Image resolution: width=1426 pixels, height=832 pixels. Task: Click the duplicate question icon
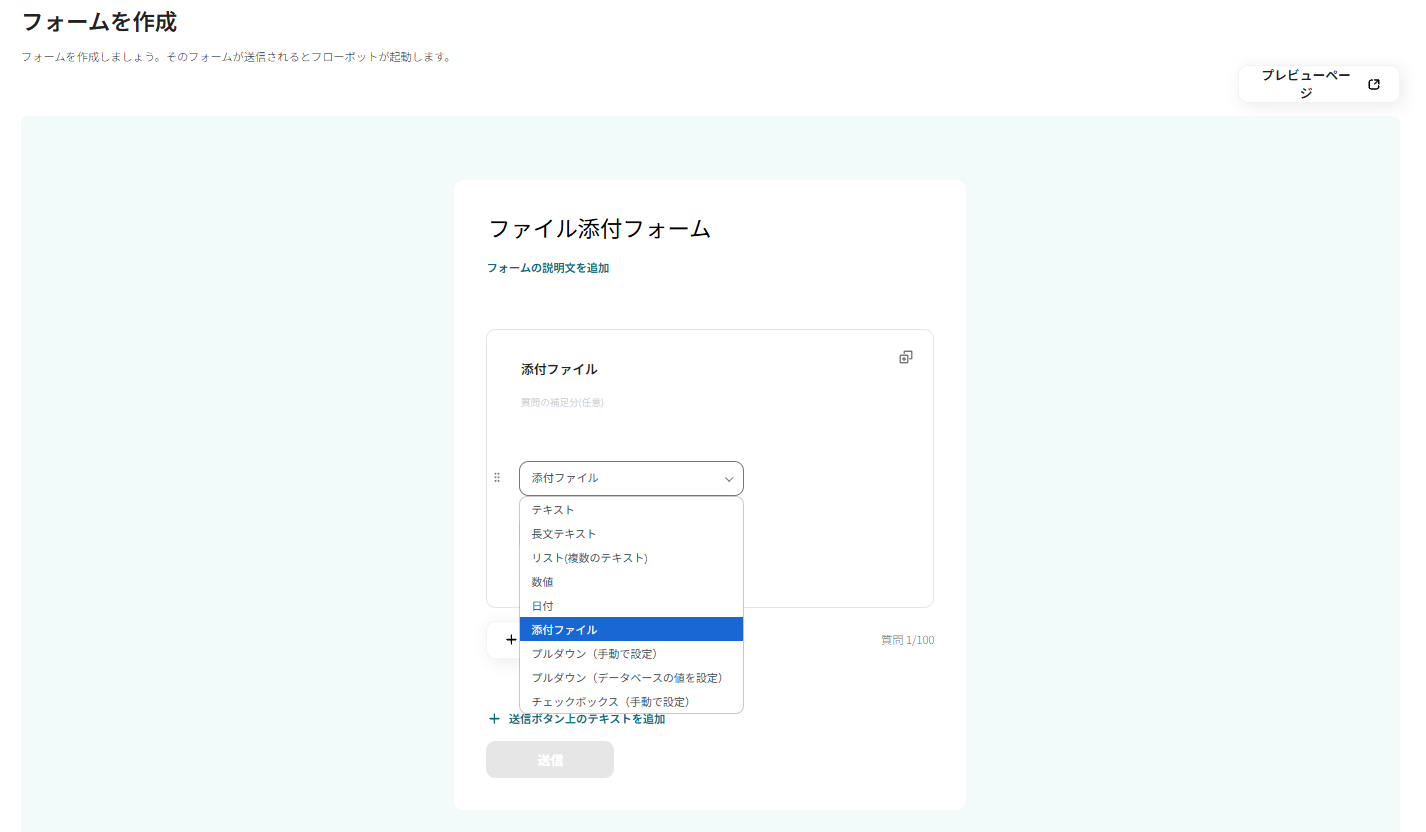point(905,357)
